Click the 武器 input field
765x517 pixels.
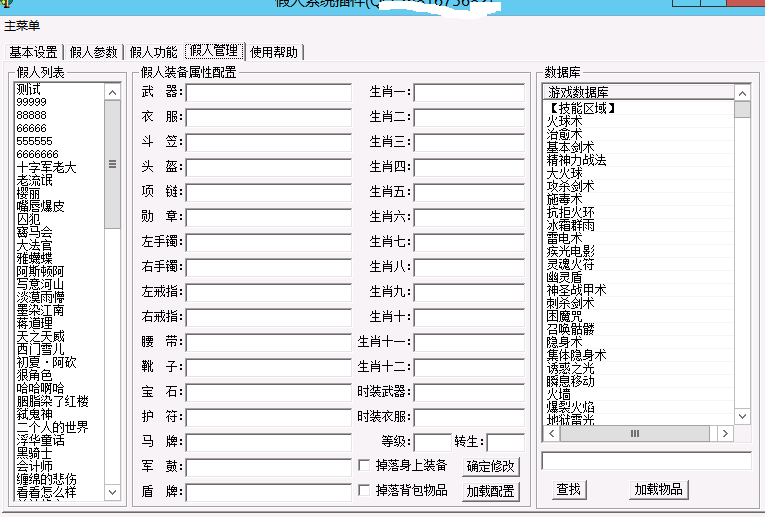point(268,93)
